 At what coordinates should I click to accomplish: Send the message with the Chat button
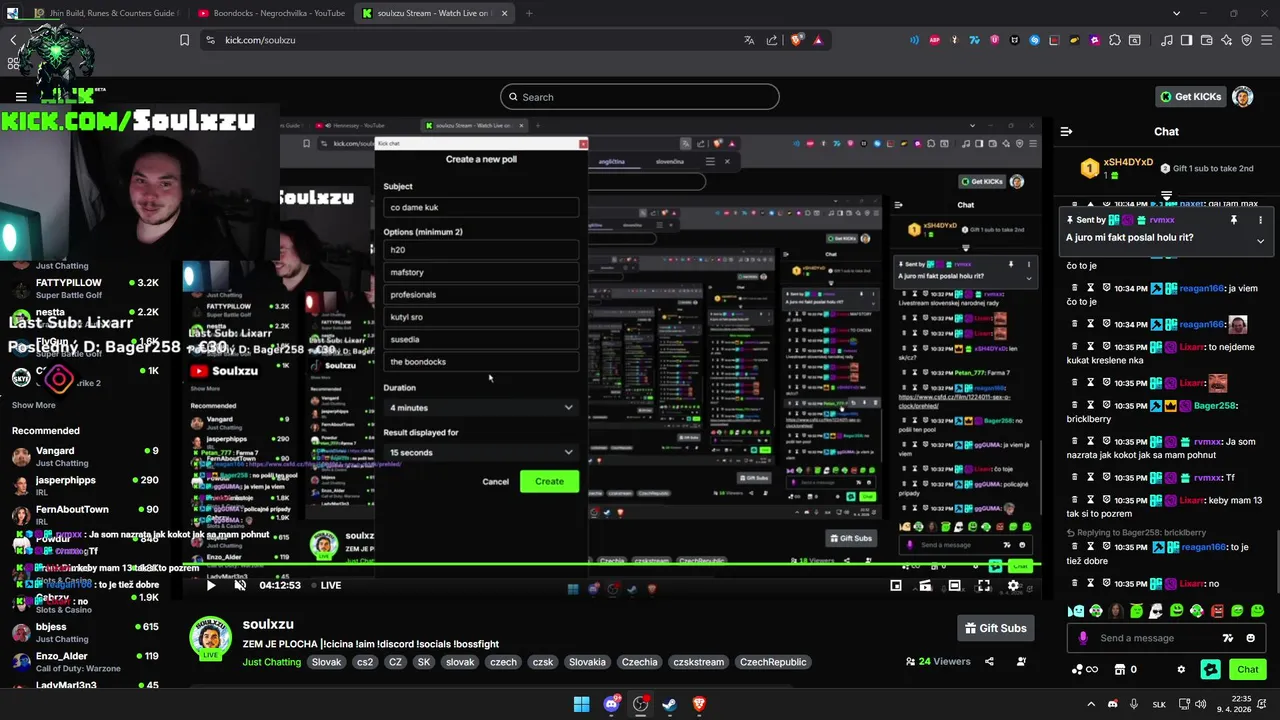(1248, 669)
